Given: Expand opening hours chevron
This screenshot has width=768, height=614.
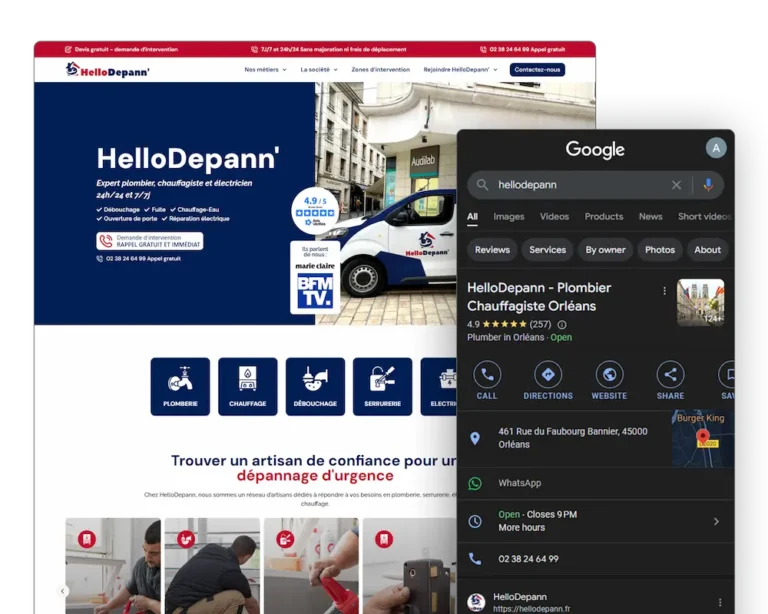Looking at the screenshot, I should coord(716,521).
